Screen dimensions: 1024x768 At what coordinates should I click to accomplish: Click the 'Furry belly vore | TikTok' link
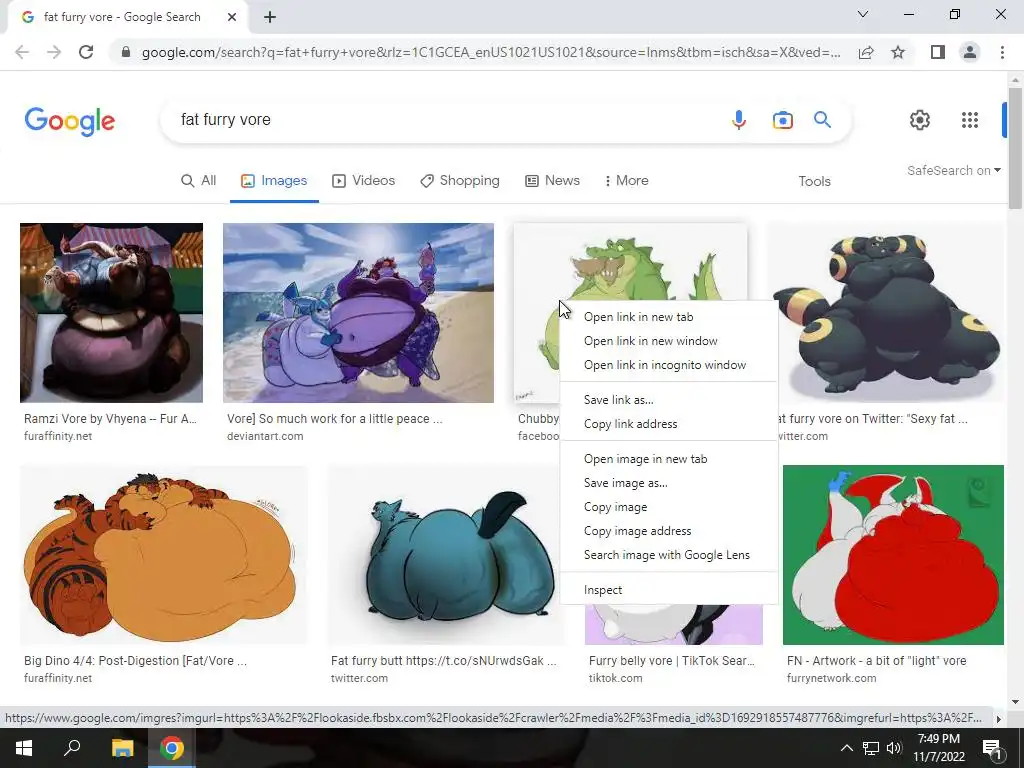[x=671, y=661]
